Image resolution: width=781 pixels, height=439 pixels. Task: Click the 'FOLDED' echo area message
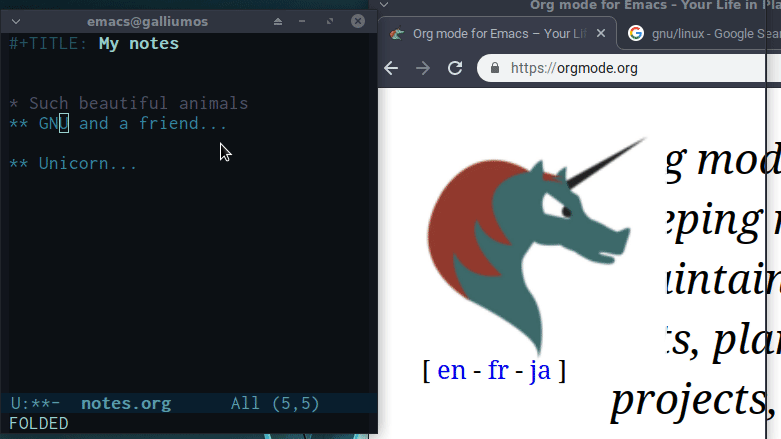pyautogui.click(x=39, y=423)
